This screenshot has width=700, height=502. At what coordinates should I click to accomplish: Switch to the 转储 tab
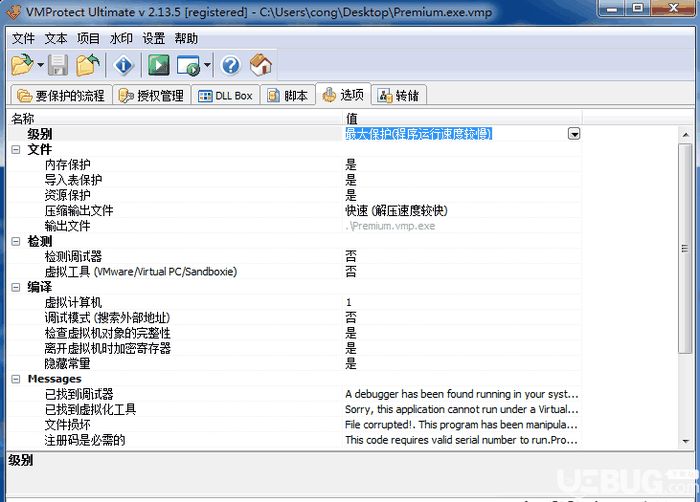pos(399,95)
